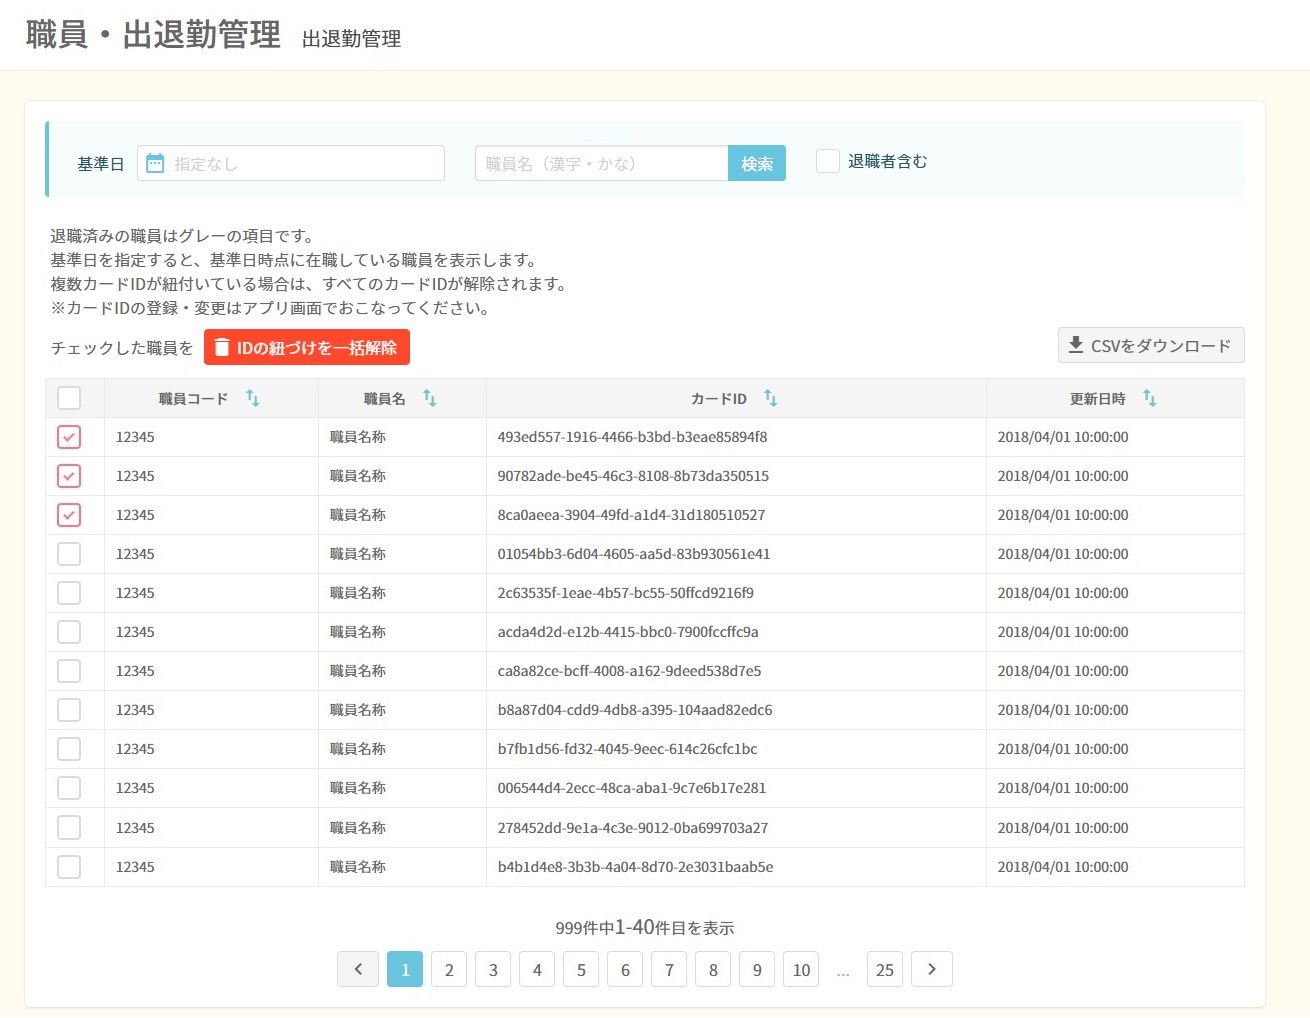Check row with card ID b8a87d04-cdd9-4db8
This screenshot has width=1310, height=1018.
[69, 710]
